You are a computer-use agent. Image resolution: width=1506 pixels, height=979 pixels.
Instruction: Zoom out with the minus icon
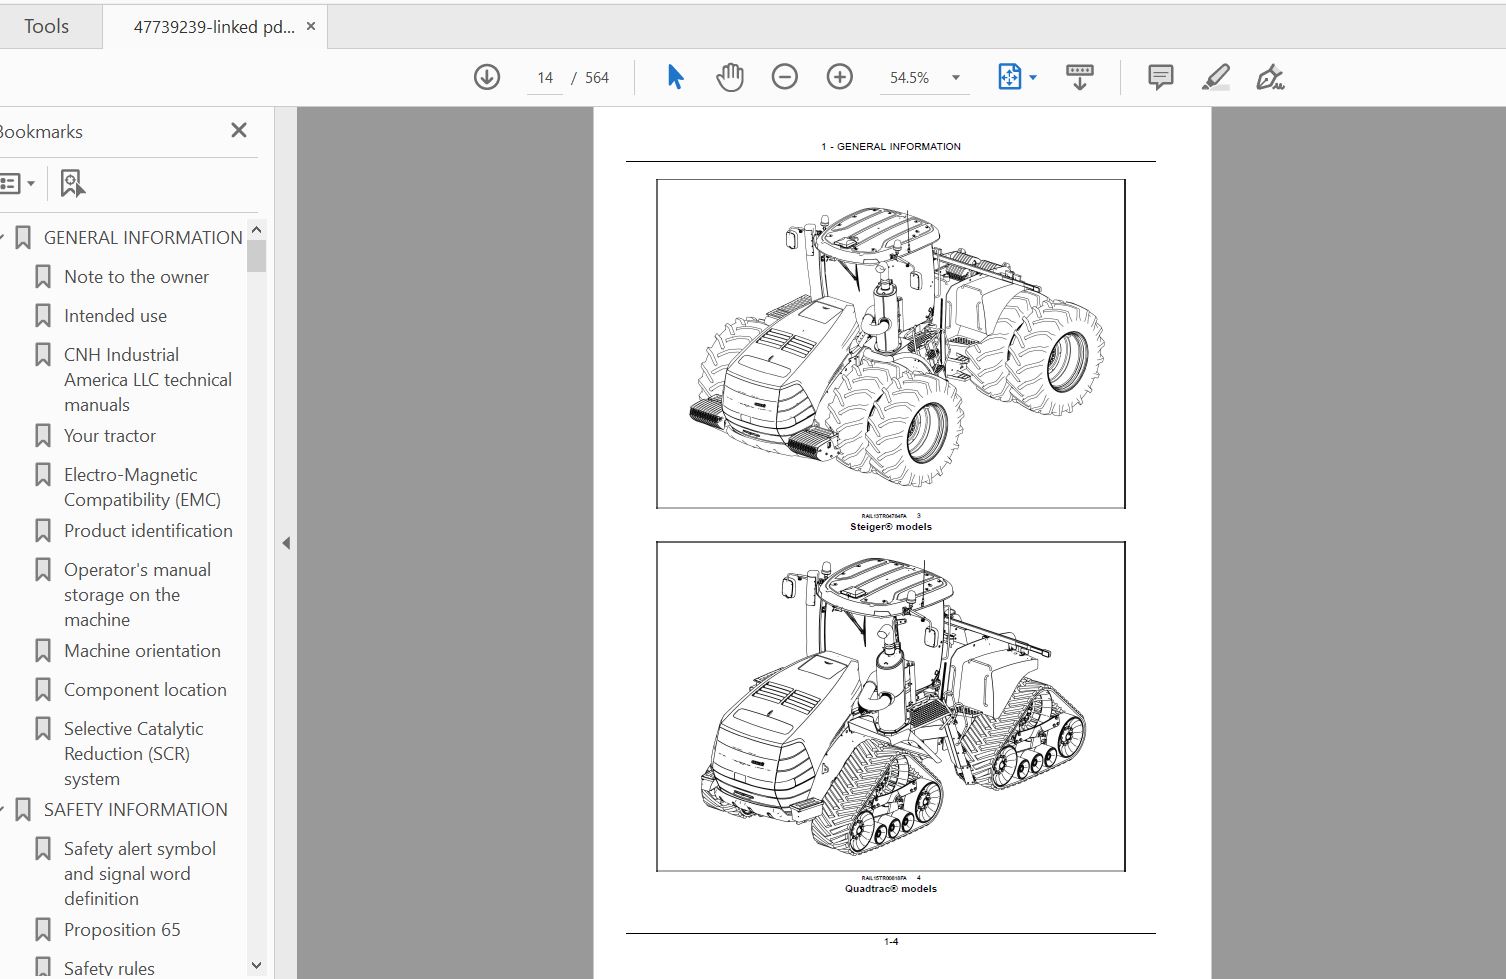point(785,77)
